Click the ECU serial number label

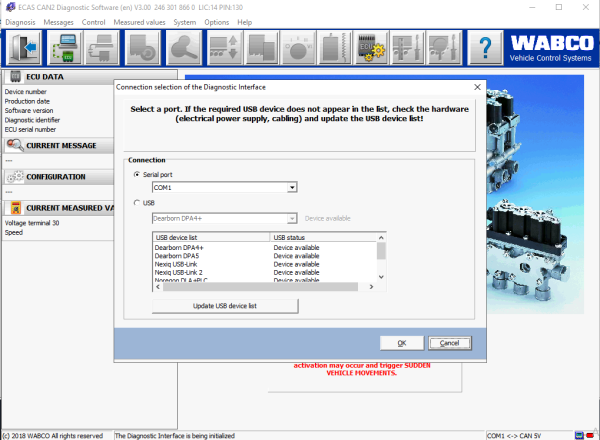click(30, 130)
